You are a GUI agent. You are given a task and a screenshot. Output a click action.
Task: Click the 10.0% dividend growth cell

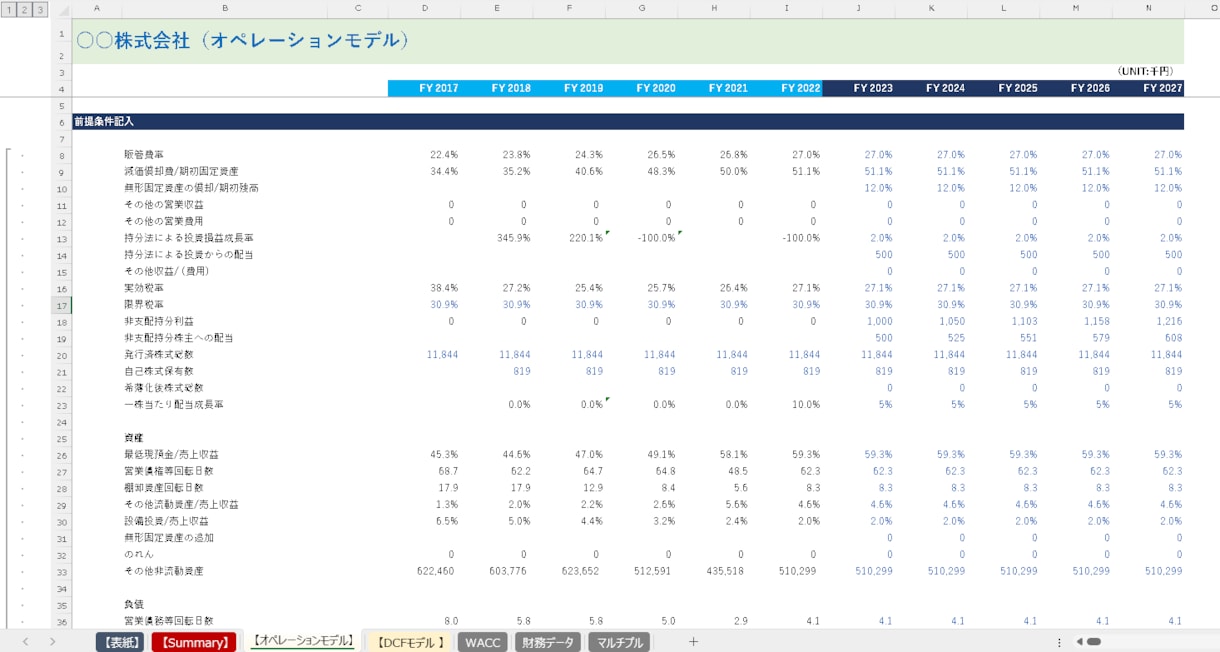pos(804,405)
